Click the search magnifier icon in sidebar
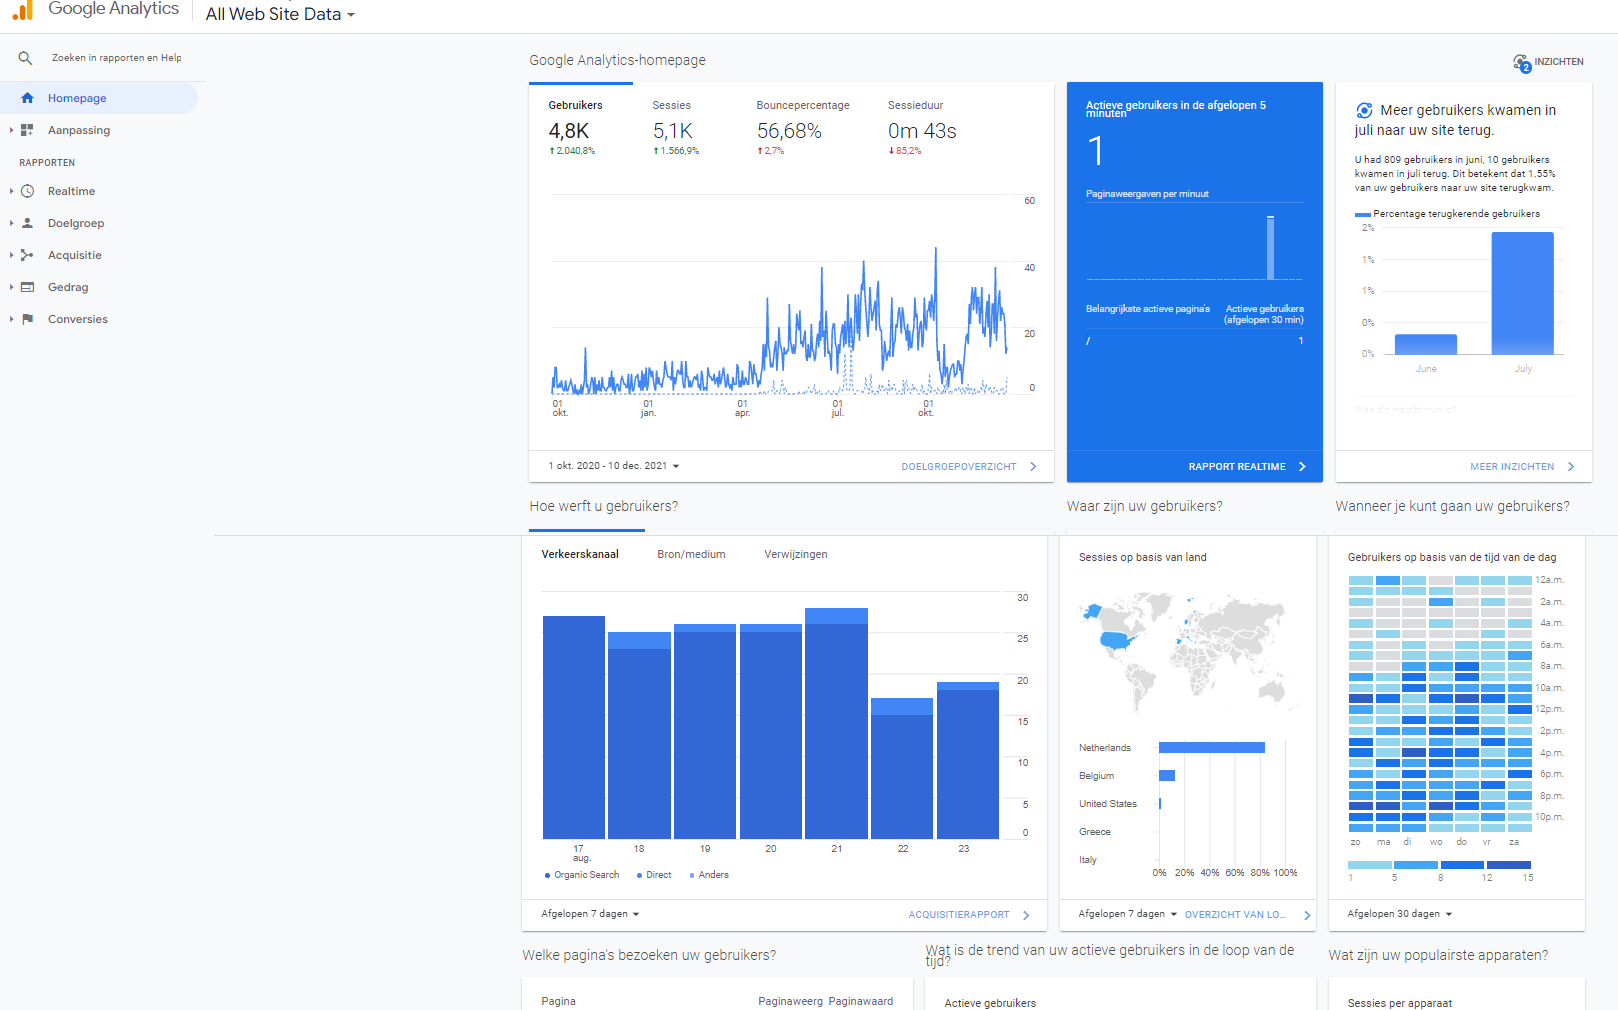Image resolution: width=1618 pixels, height=1010 pixels. point(25,58)
